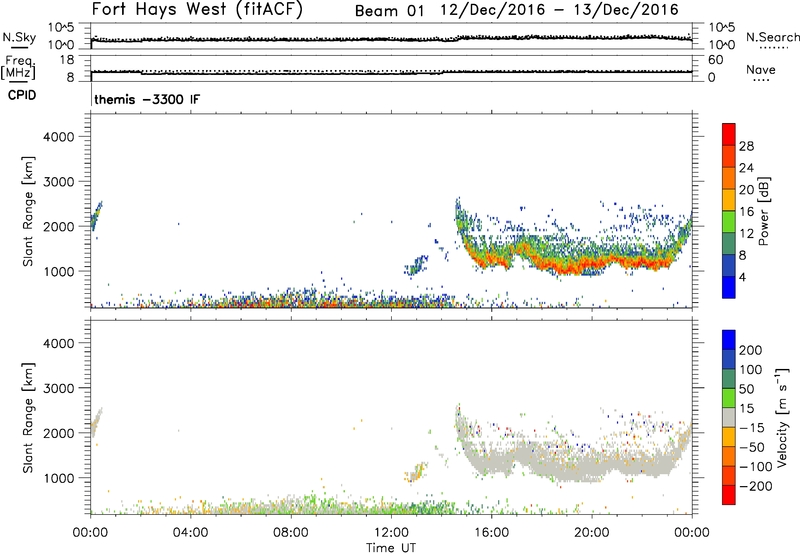Click the '18' tick on the frequency axis

click(67, 60)
